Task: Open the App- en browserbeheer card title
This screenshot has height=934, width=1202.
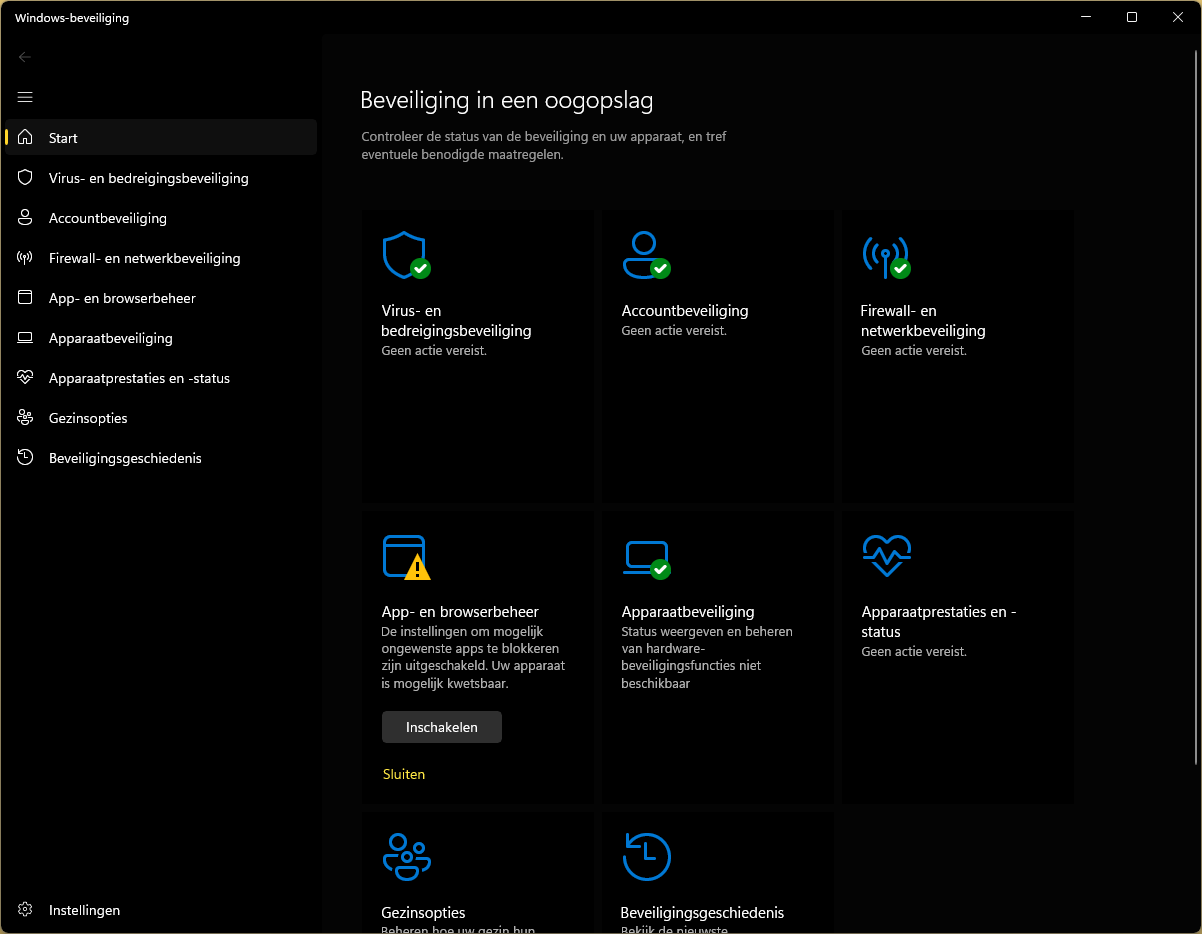Action: tap(460, 612)
